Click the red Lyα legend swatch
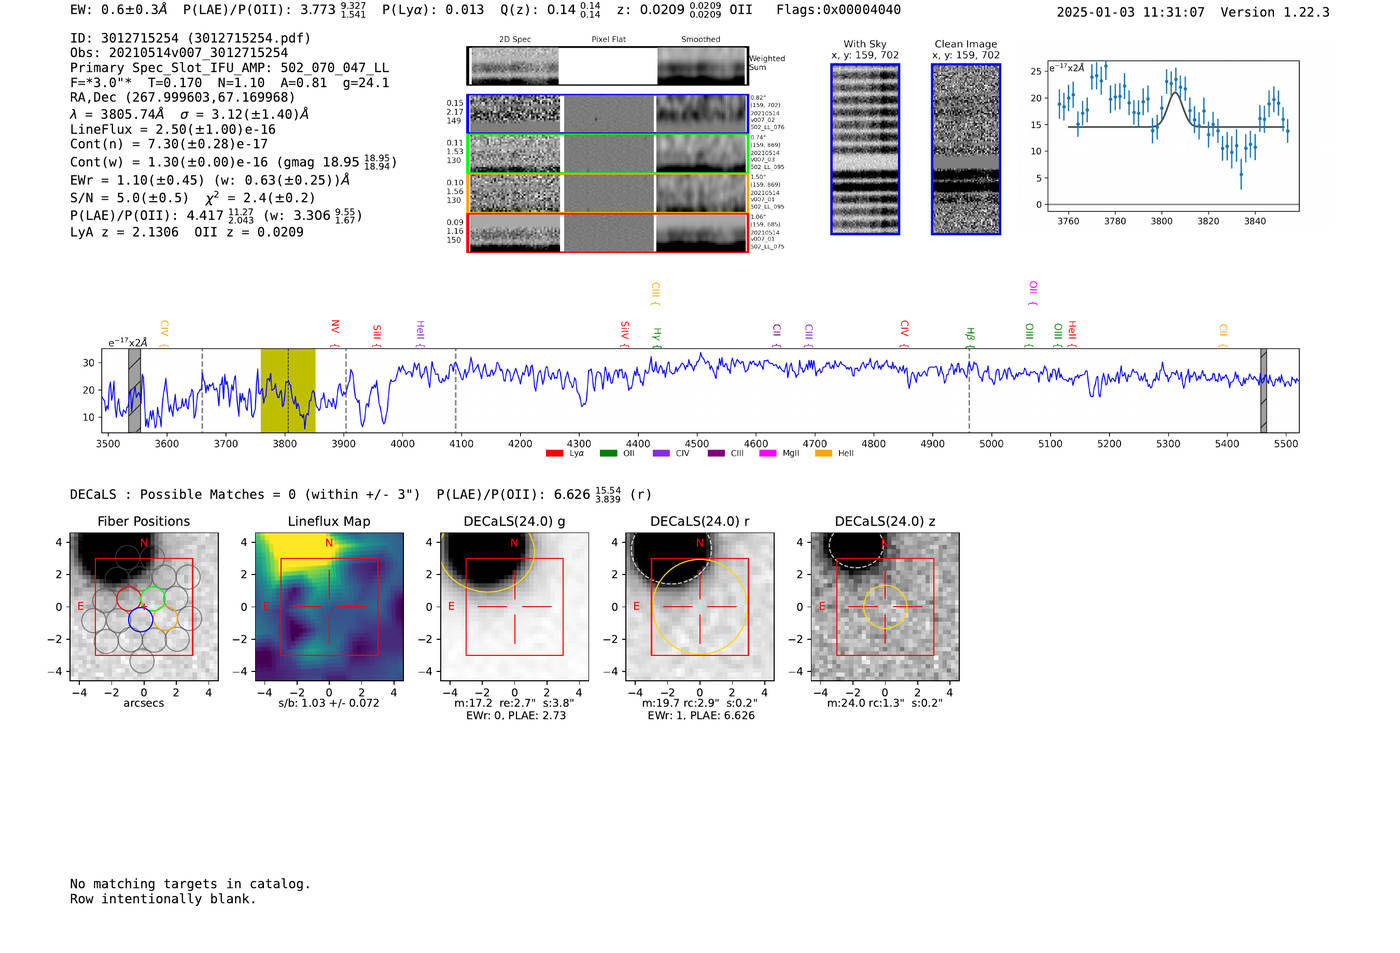Image resolution: width=1400 pixels, height=953 pixels. 554,453
